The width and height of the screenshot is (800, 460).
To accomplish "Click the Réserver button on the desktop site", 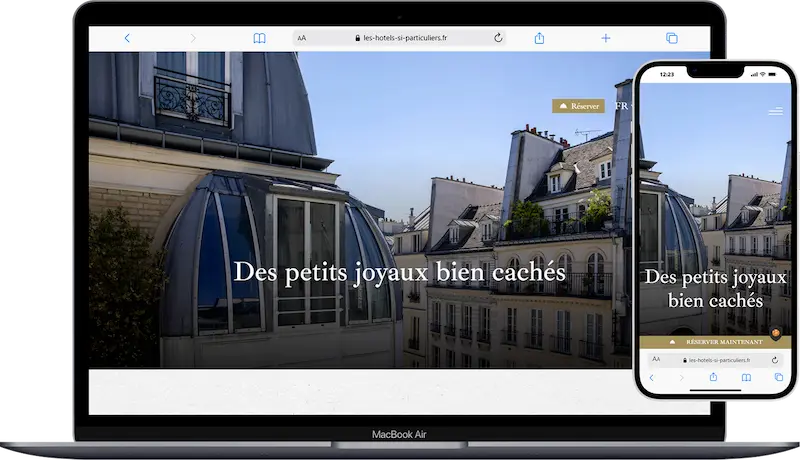I will click(x=579, y=106).
